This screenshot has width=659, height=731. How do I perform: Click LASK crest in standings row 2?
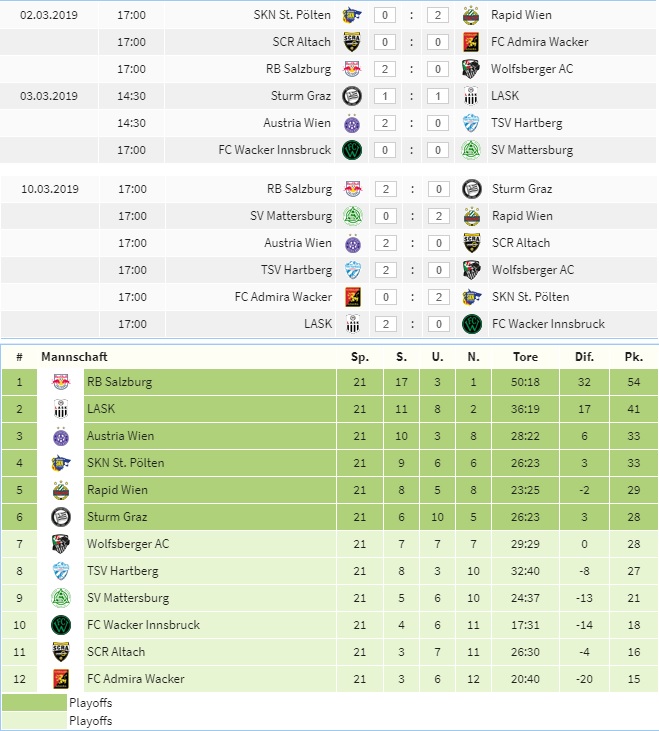point(61,409)
